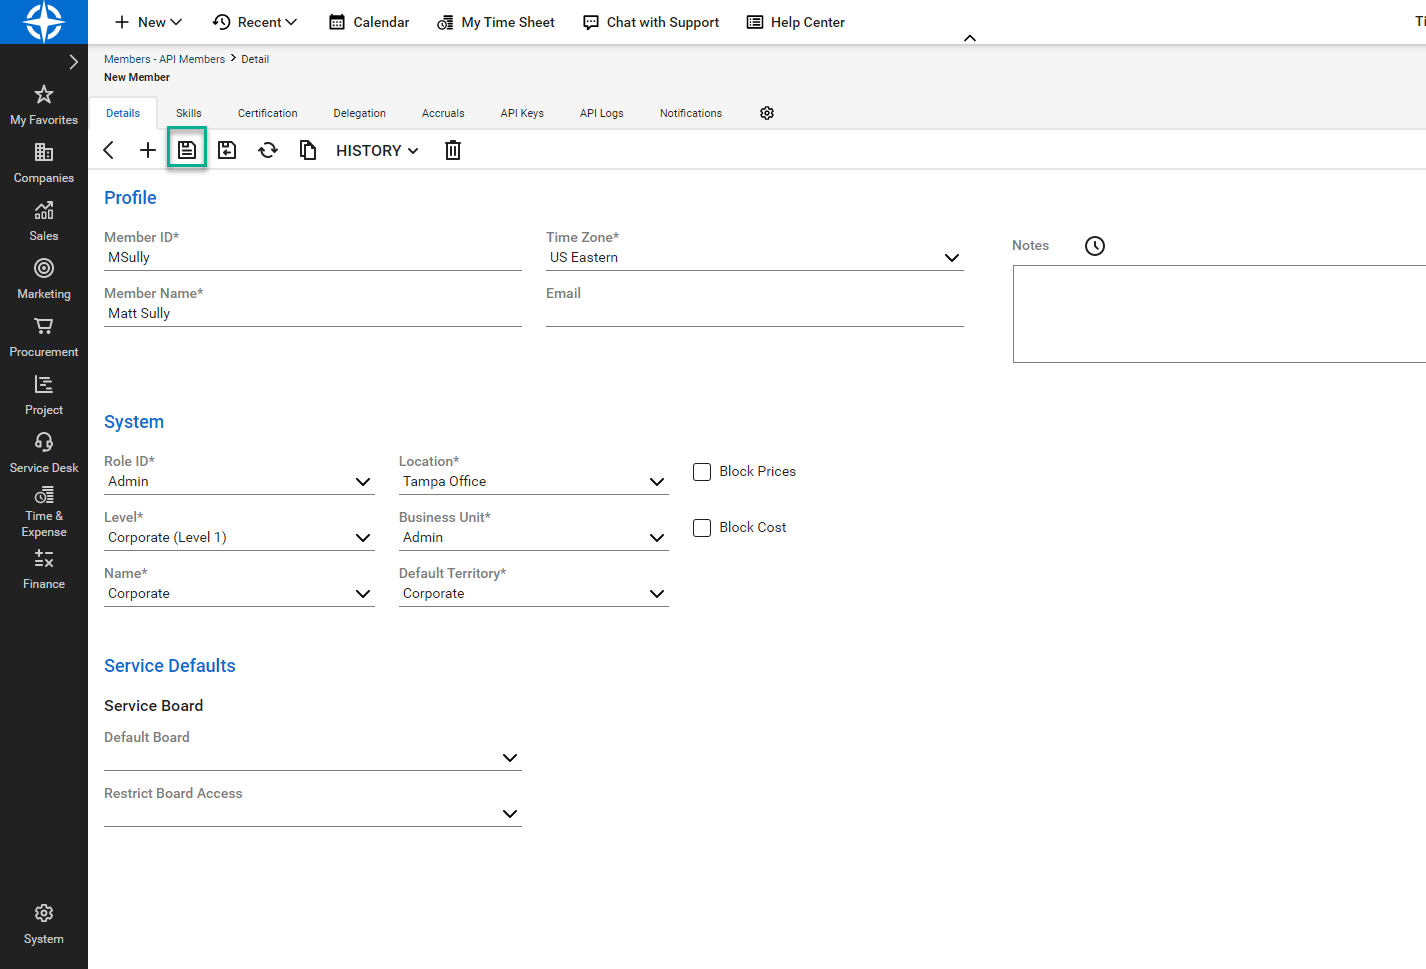Open the HISTORY dropdown
The height and width of the screenshot is (969, 1426).
point(376,150)
